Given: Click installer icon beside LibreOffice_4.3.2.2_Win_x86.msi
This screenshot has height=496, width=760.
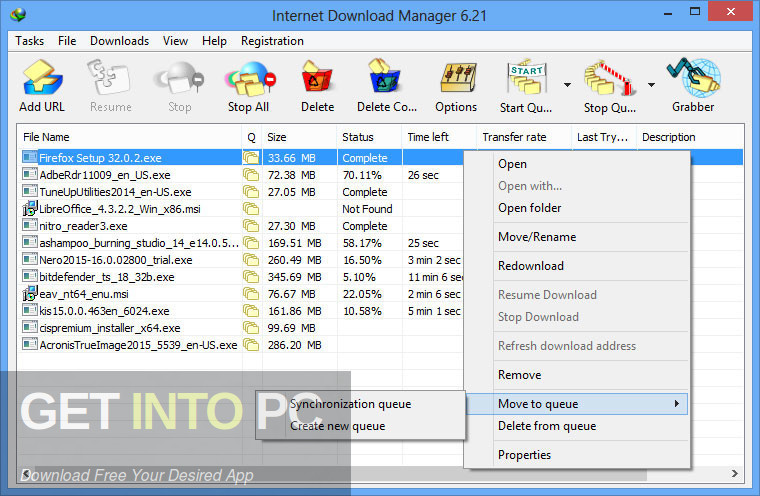Looking at the screenshot, I should pyautogui.click(x=30, y=208).
